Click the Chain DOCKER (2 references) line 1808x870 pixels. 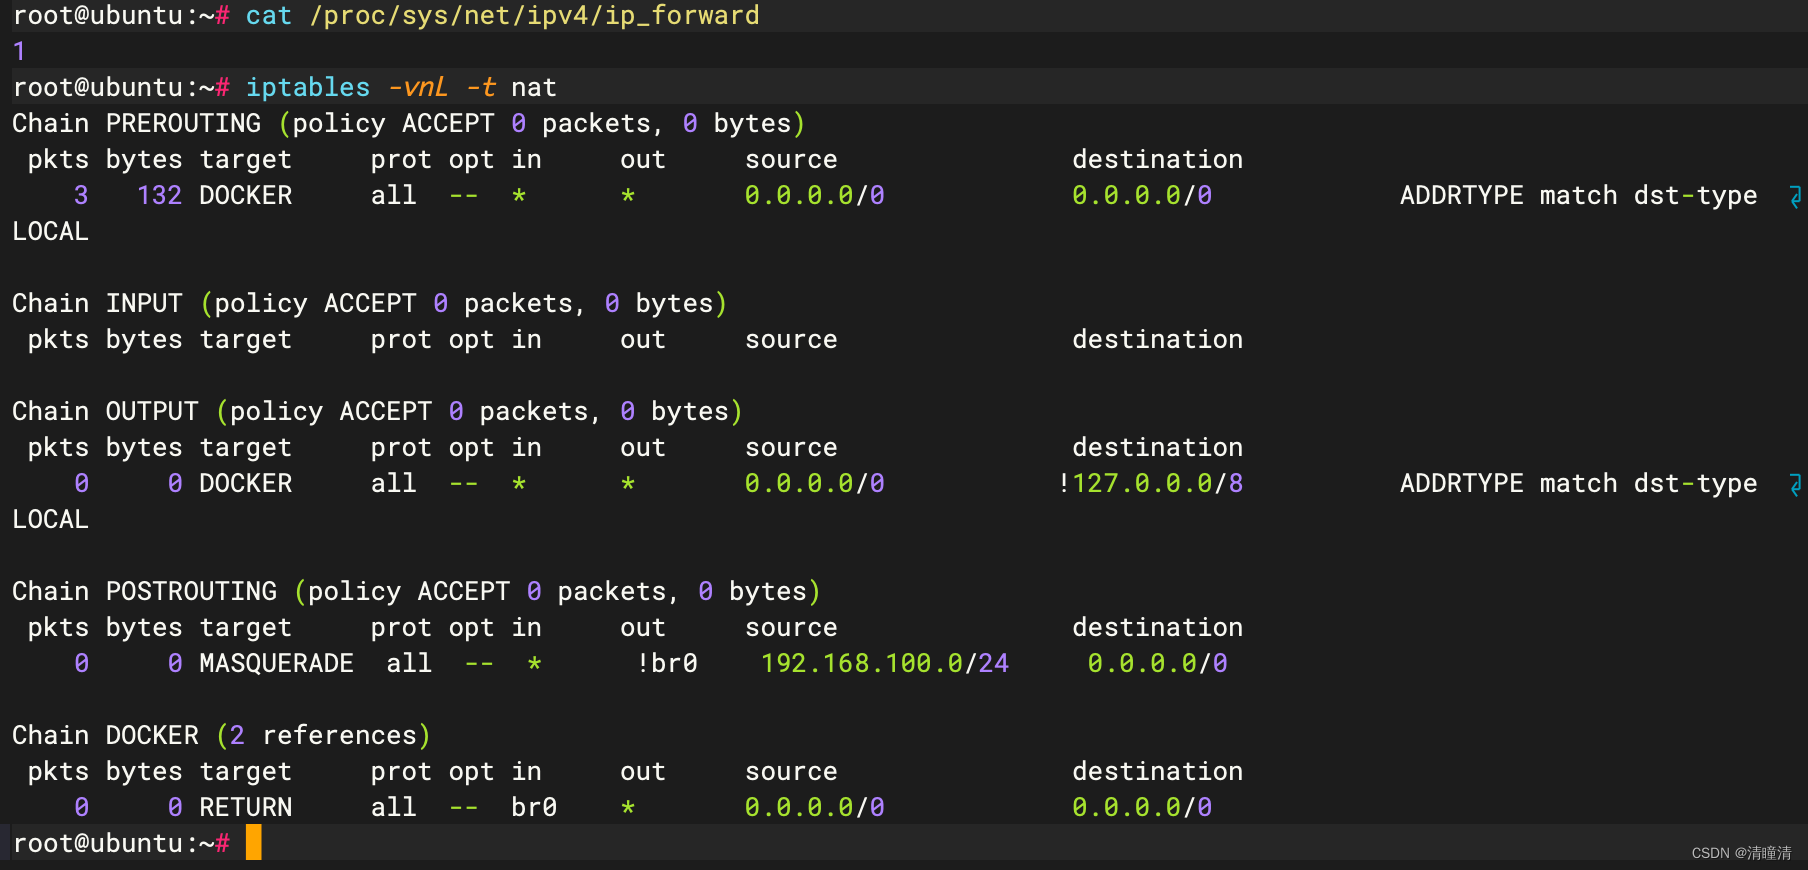pyautogui.click(x=221, y=736)
